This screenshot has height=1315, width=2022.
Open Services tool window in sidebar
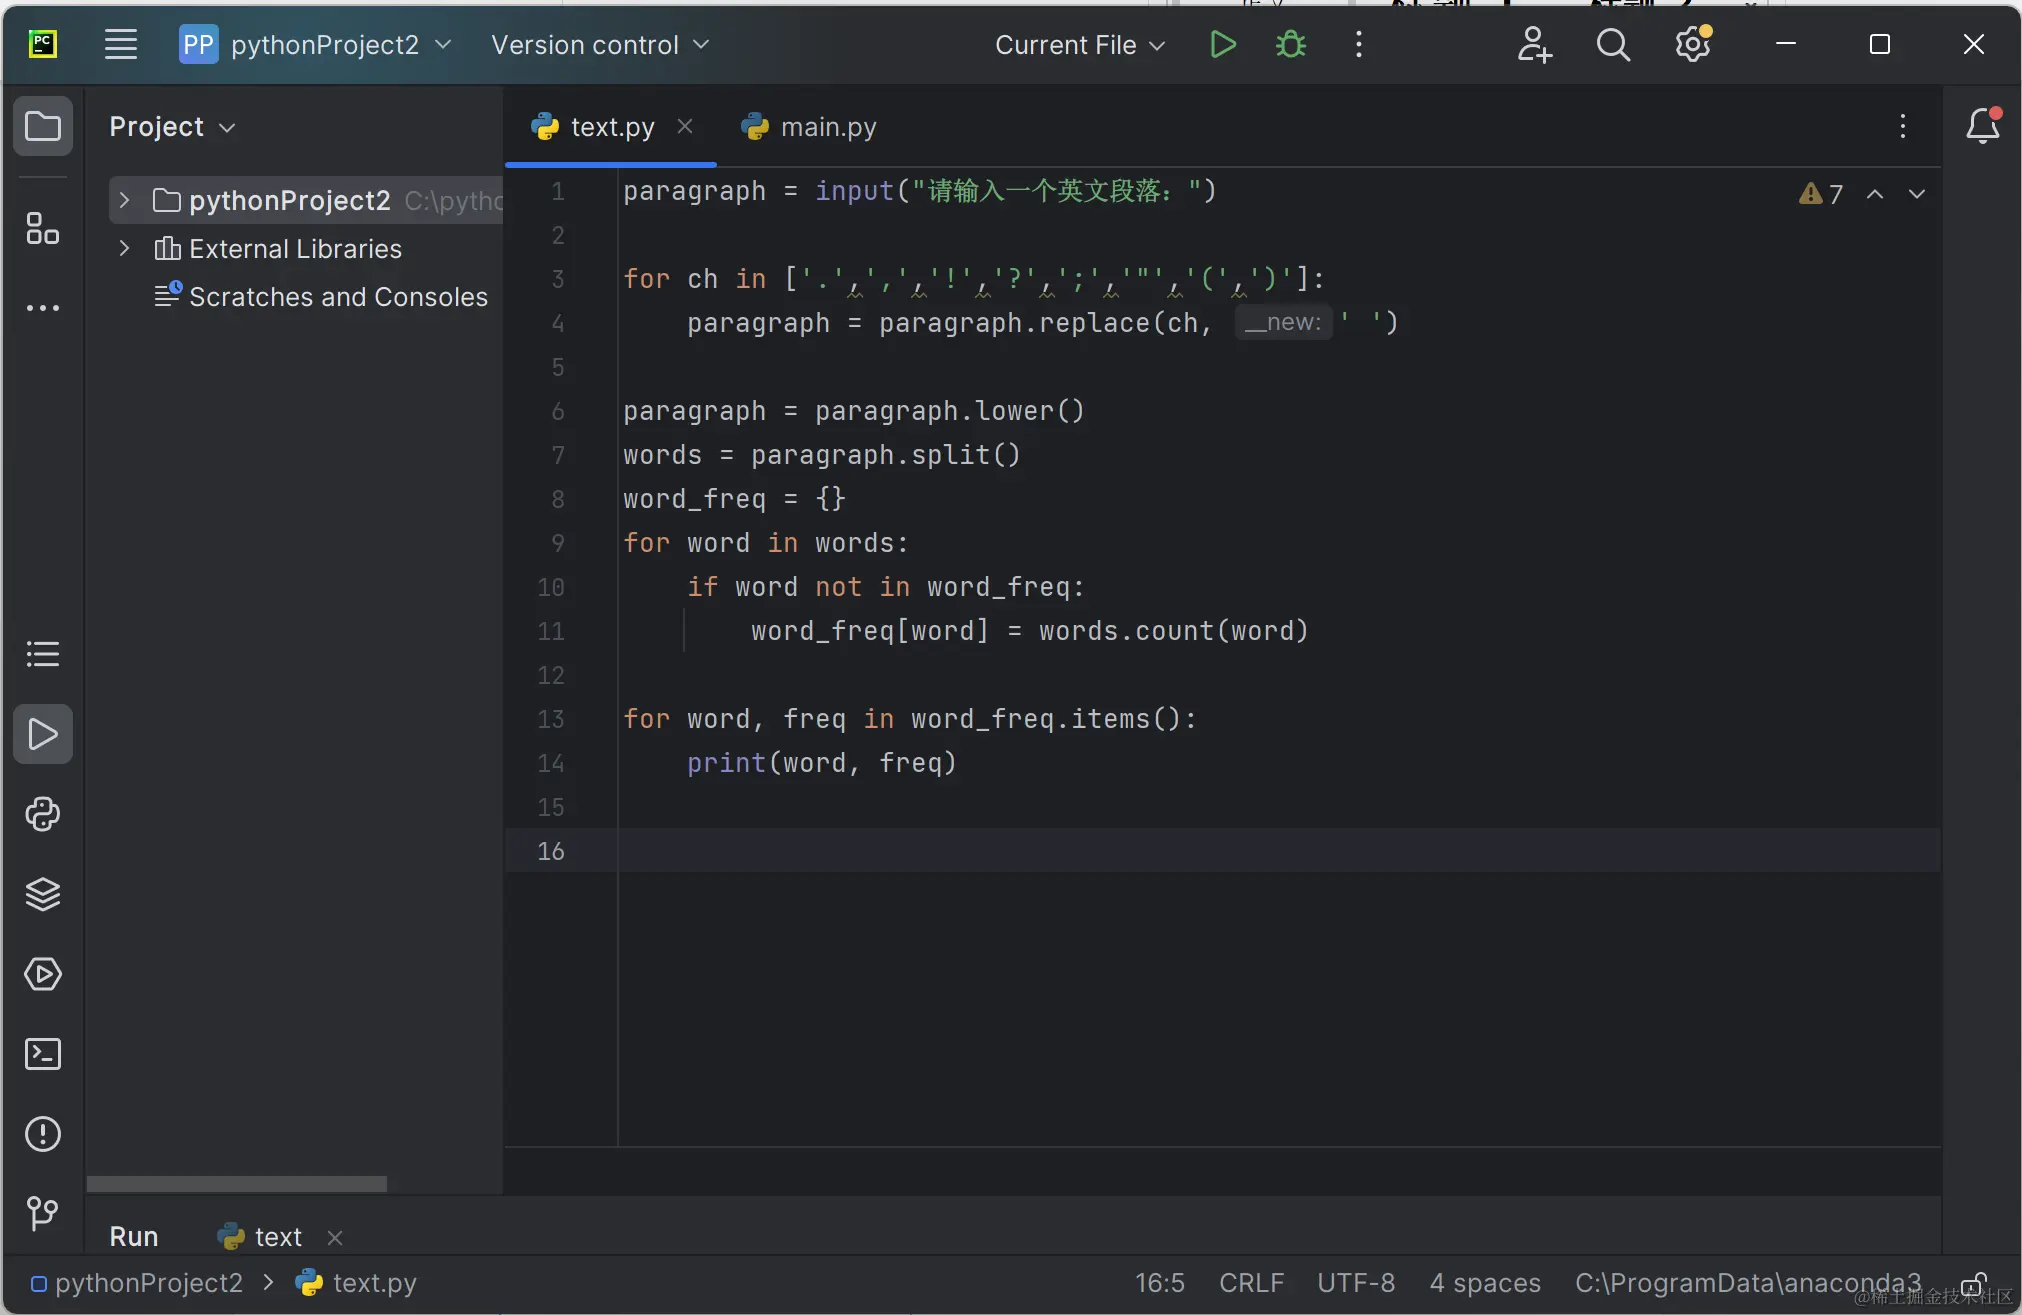point(43,974)
